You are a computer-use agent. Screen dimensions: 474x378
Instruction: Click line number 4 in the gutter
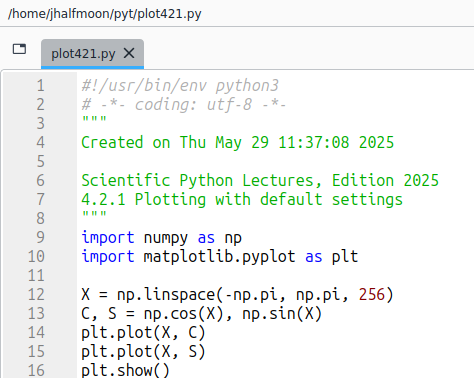click(40, 143)
